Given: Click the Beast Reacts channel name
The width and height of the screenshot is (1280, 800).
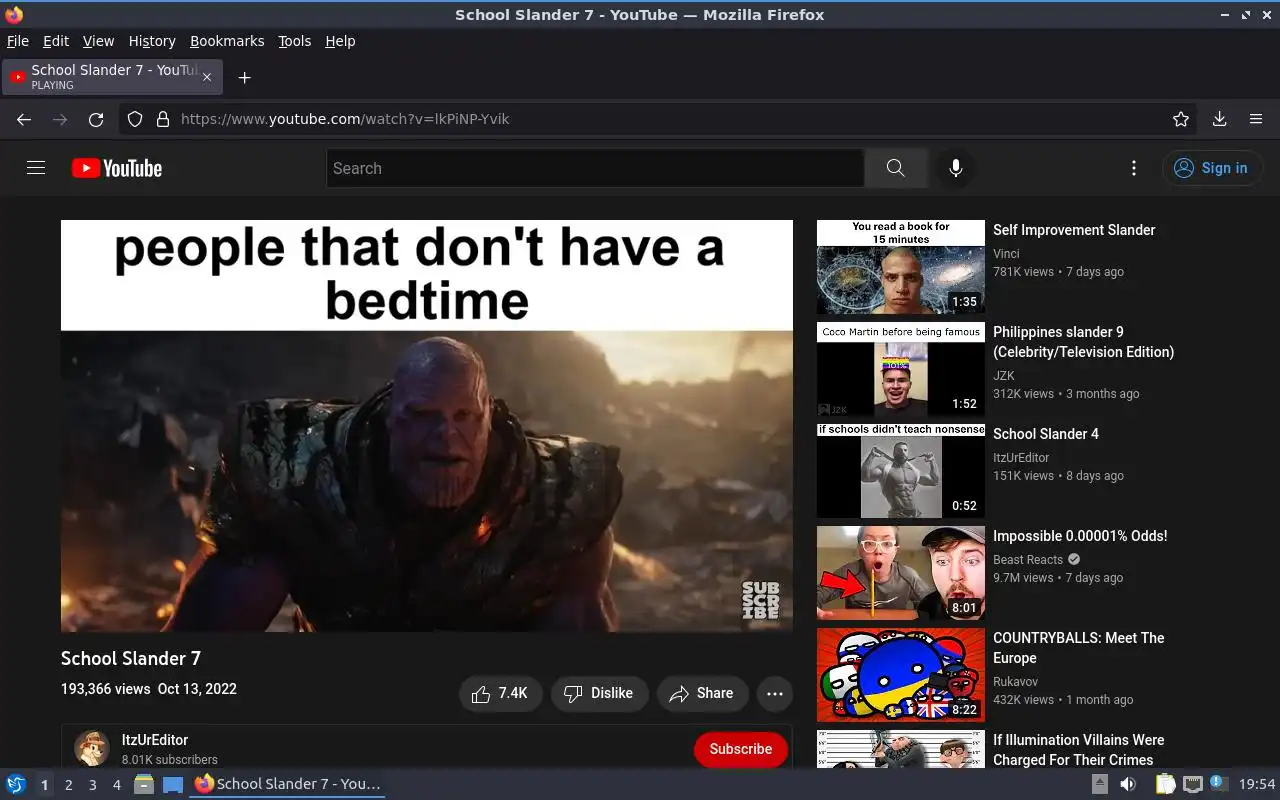Looking at the screenshot, I should point(1028,560).
